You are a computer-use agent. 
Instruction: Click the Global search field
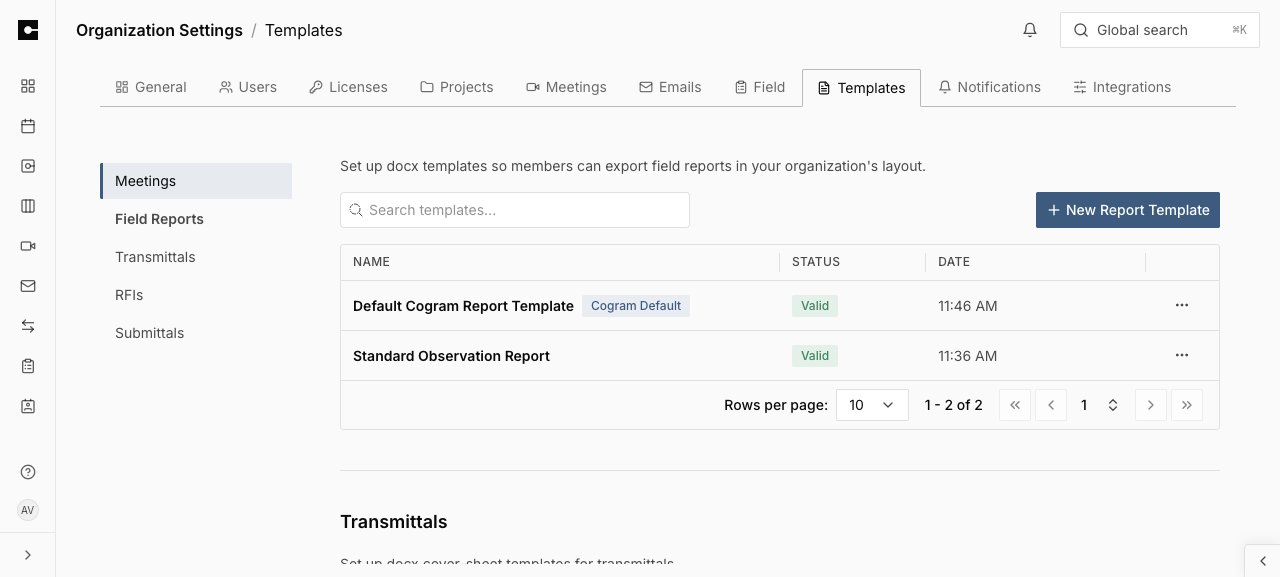1160,30
